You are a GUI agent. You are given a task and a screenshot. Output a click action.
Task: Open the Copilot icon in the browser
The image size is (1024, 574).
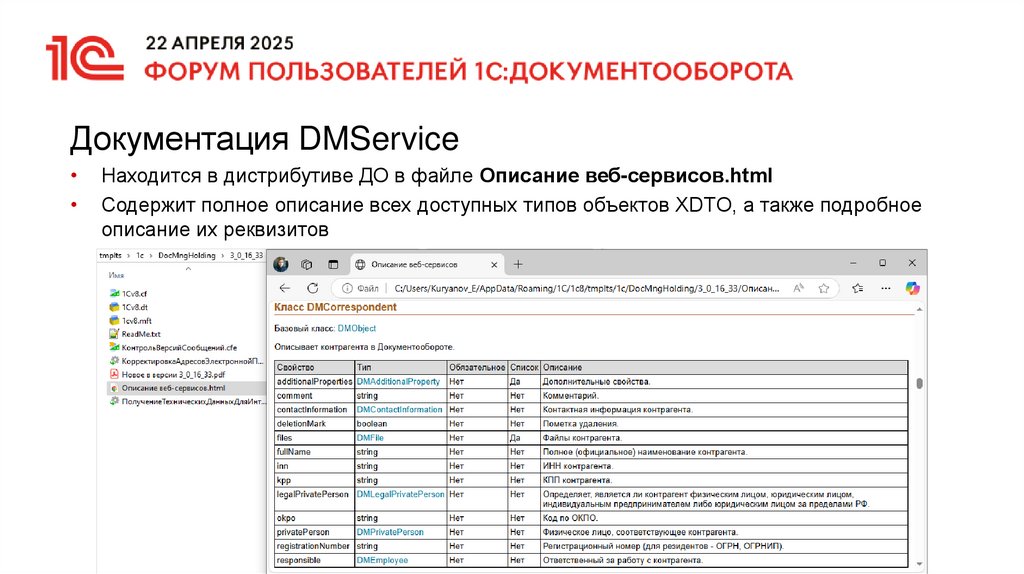coord(912,288)
